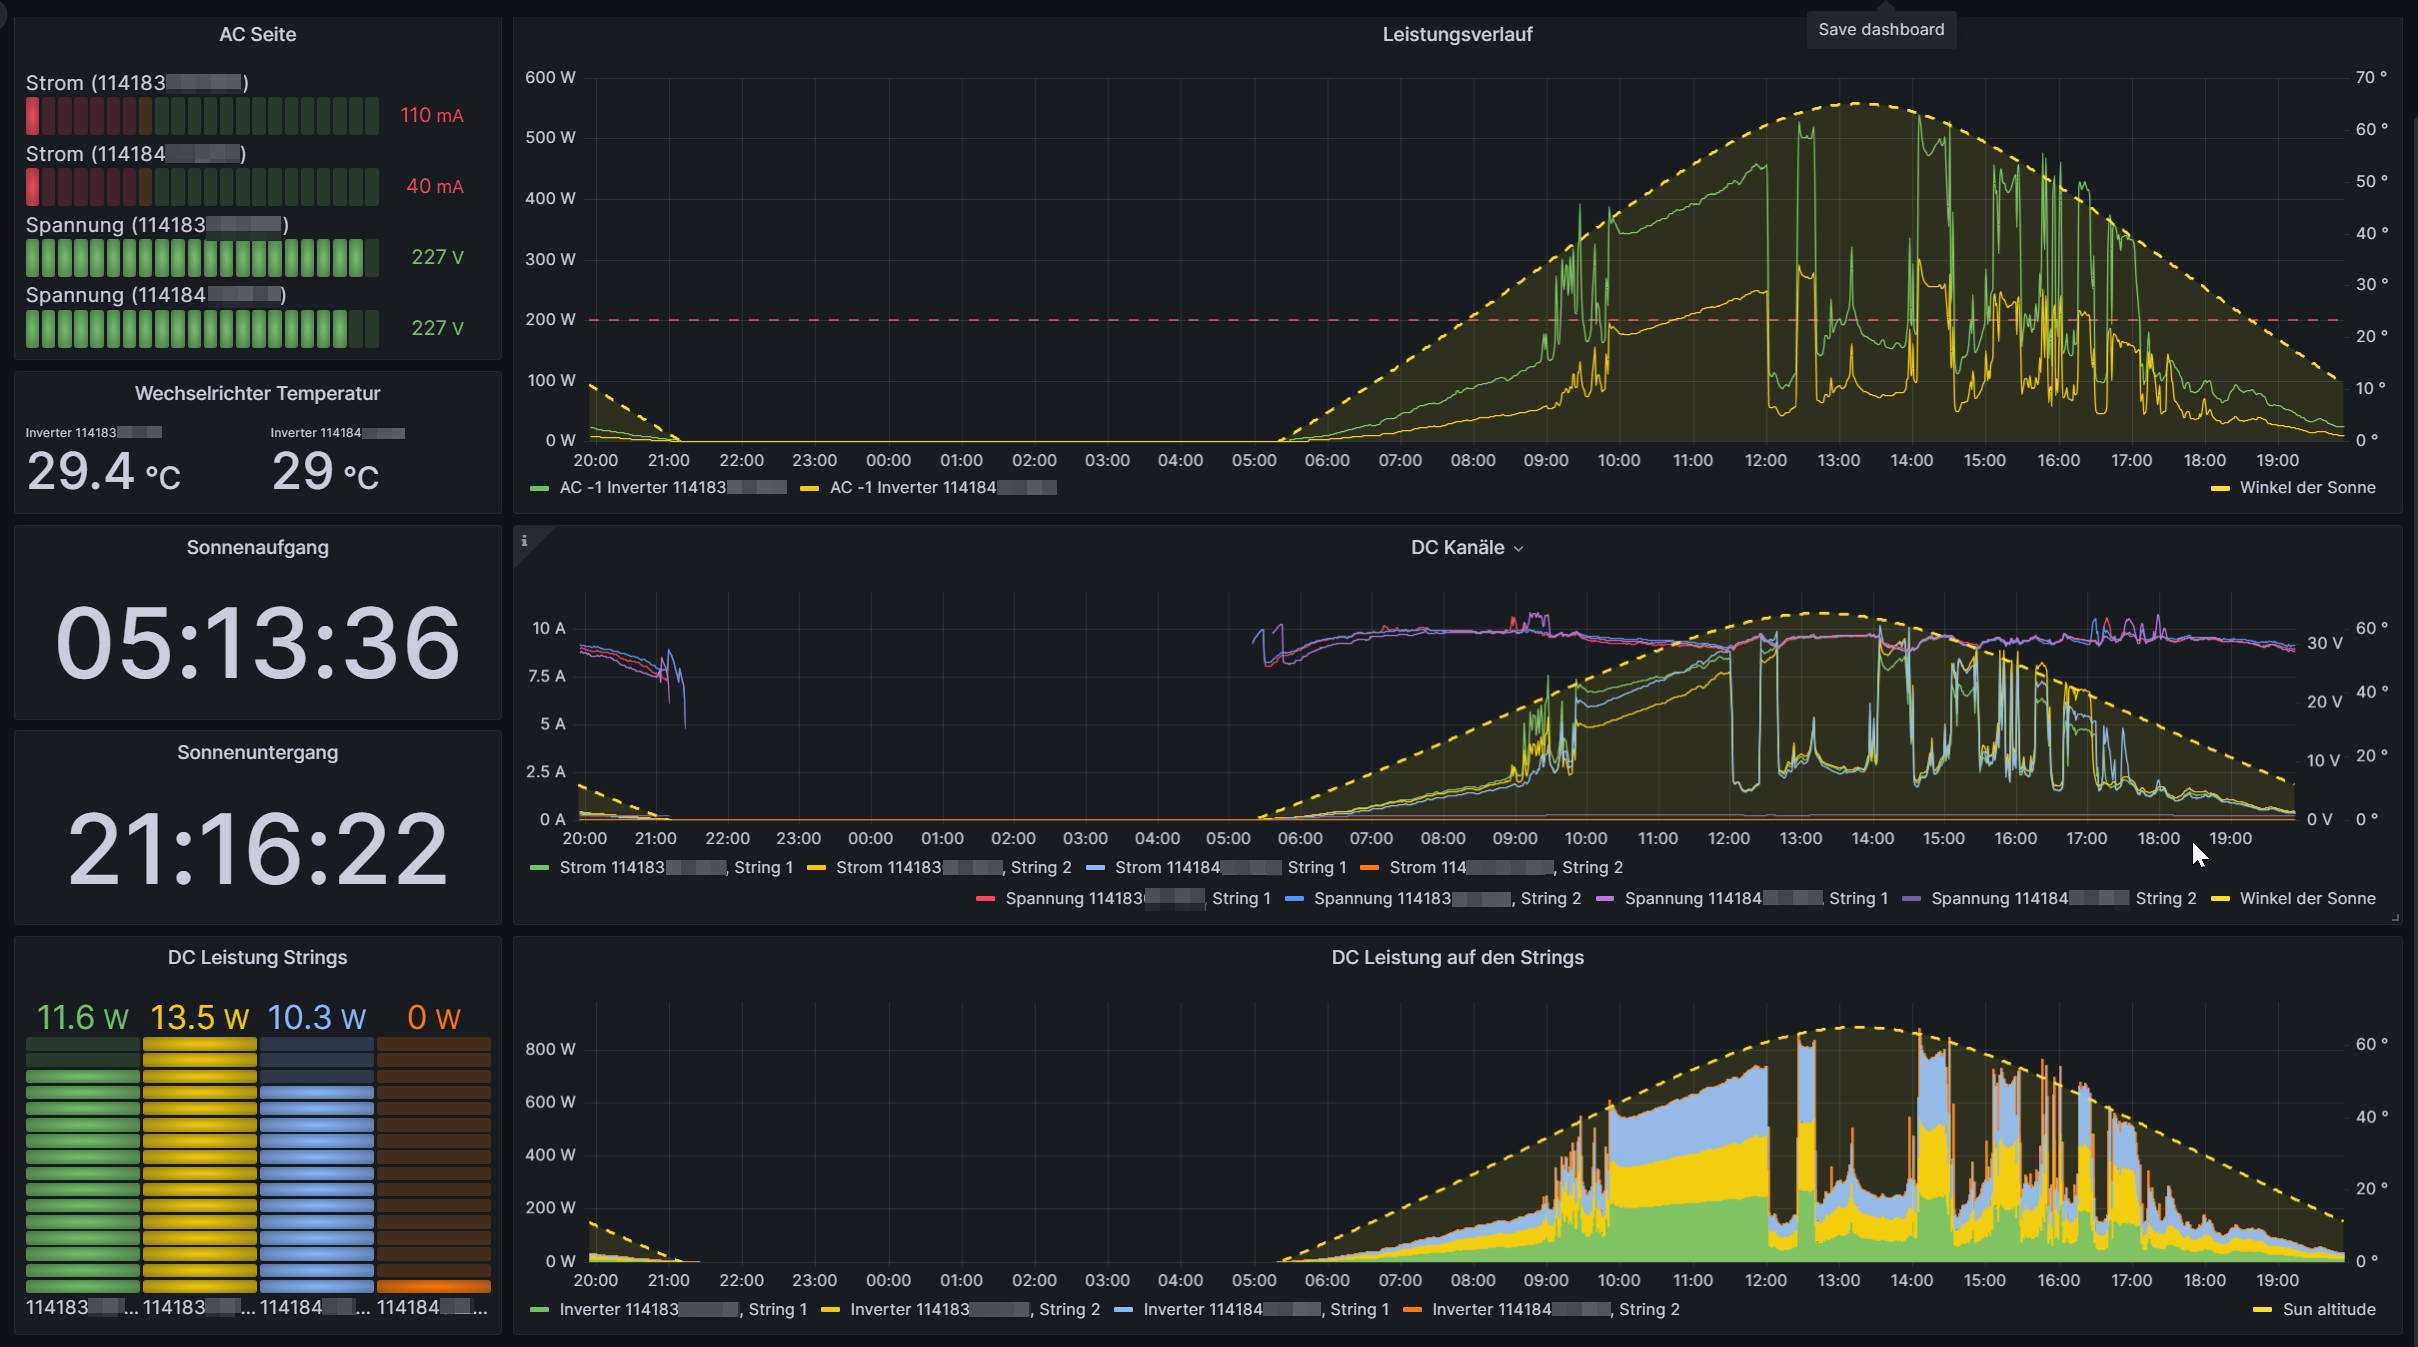Click the 29.4 °C inverter temperature reading

(104, 472)
